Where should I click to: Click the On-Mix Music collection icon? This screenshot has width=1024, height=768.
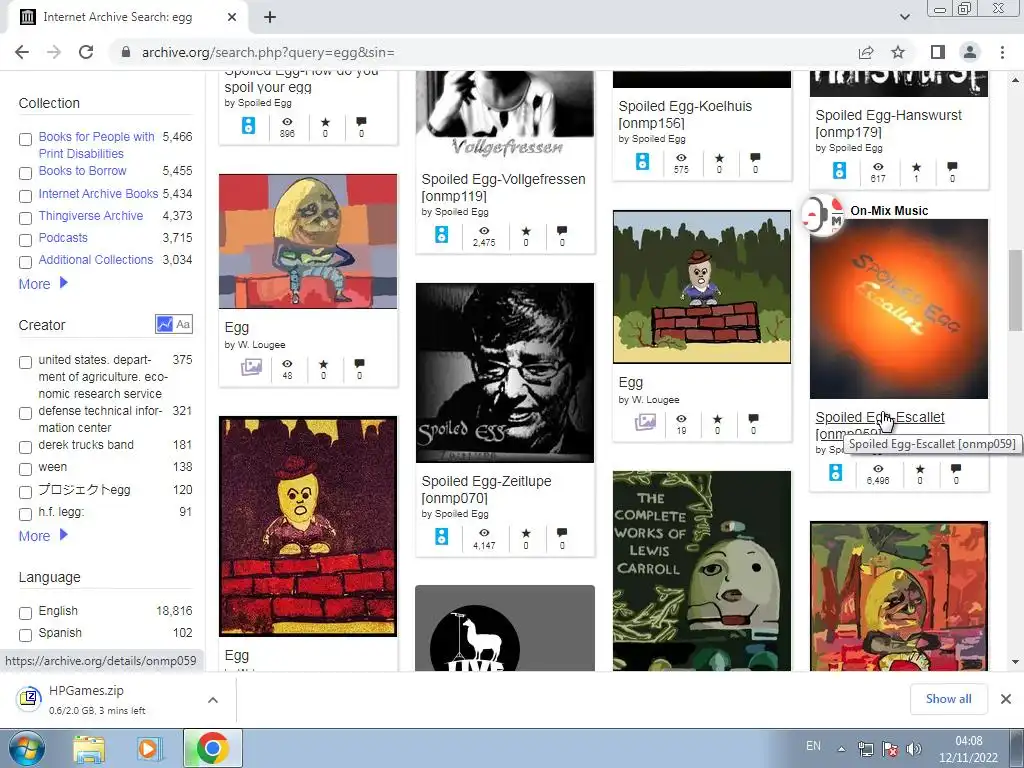(x=822, y=215)
